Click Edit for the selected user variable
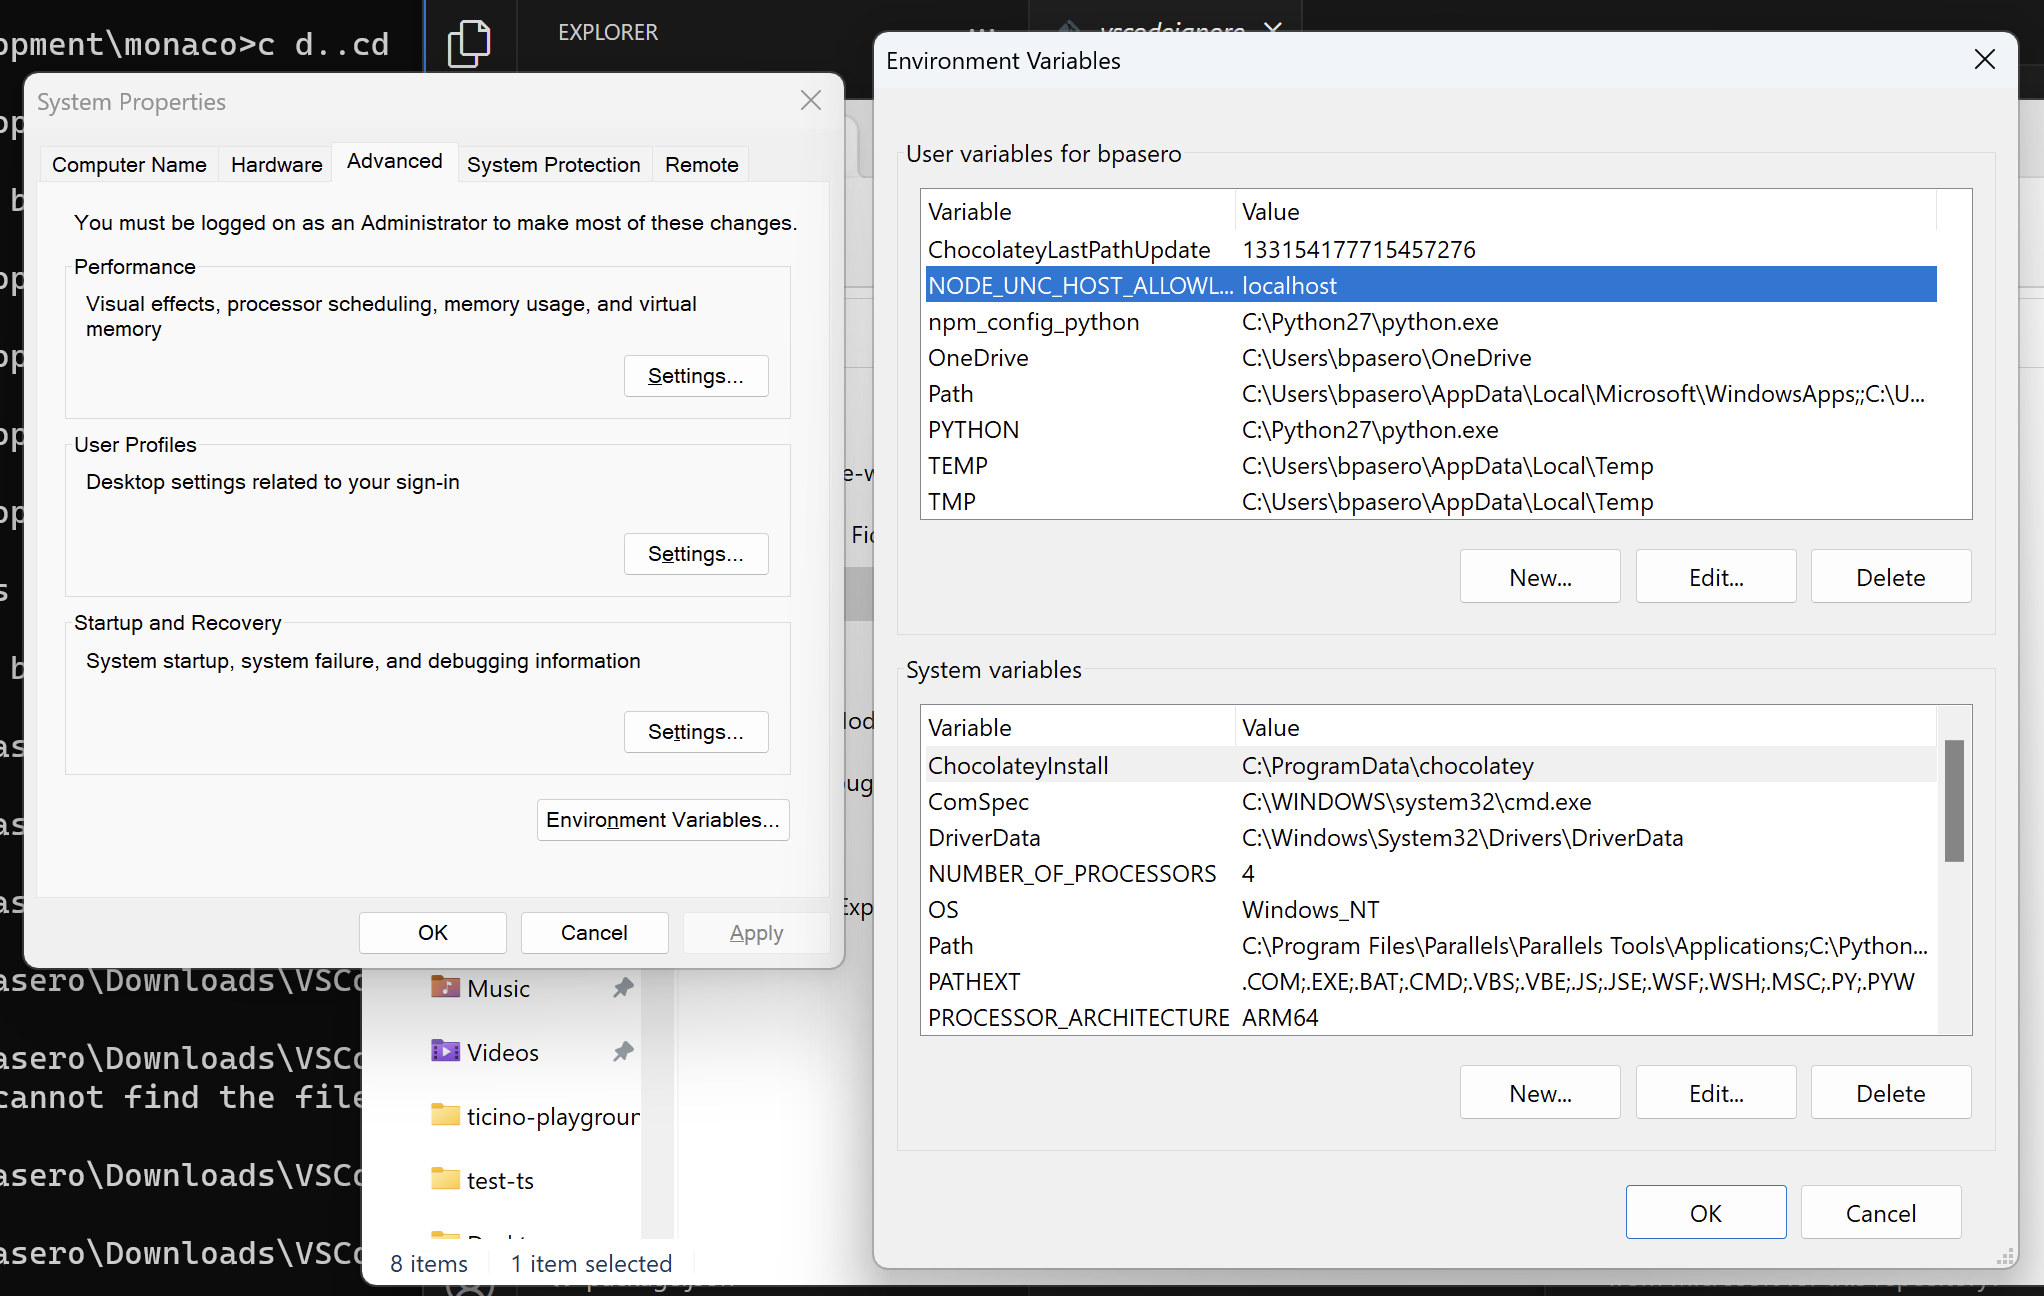The width and height of the screenshot is (2044, 1296). coord(1715,576)
